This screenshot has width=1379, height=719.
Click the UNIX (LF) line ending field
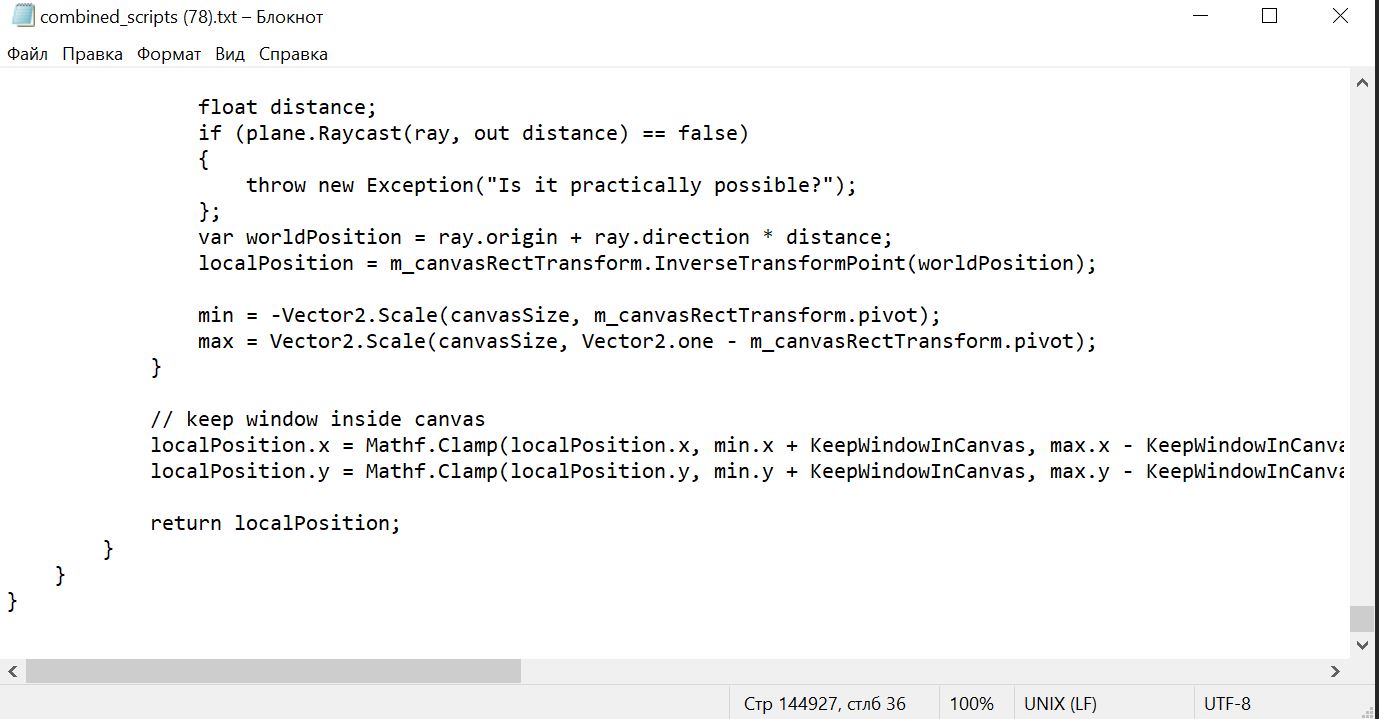tap(1060, 704)
